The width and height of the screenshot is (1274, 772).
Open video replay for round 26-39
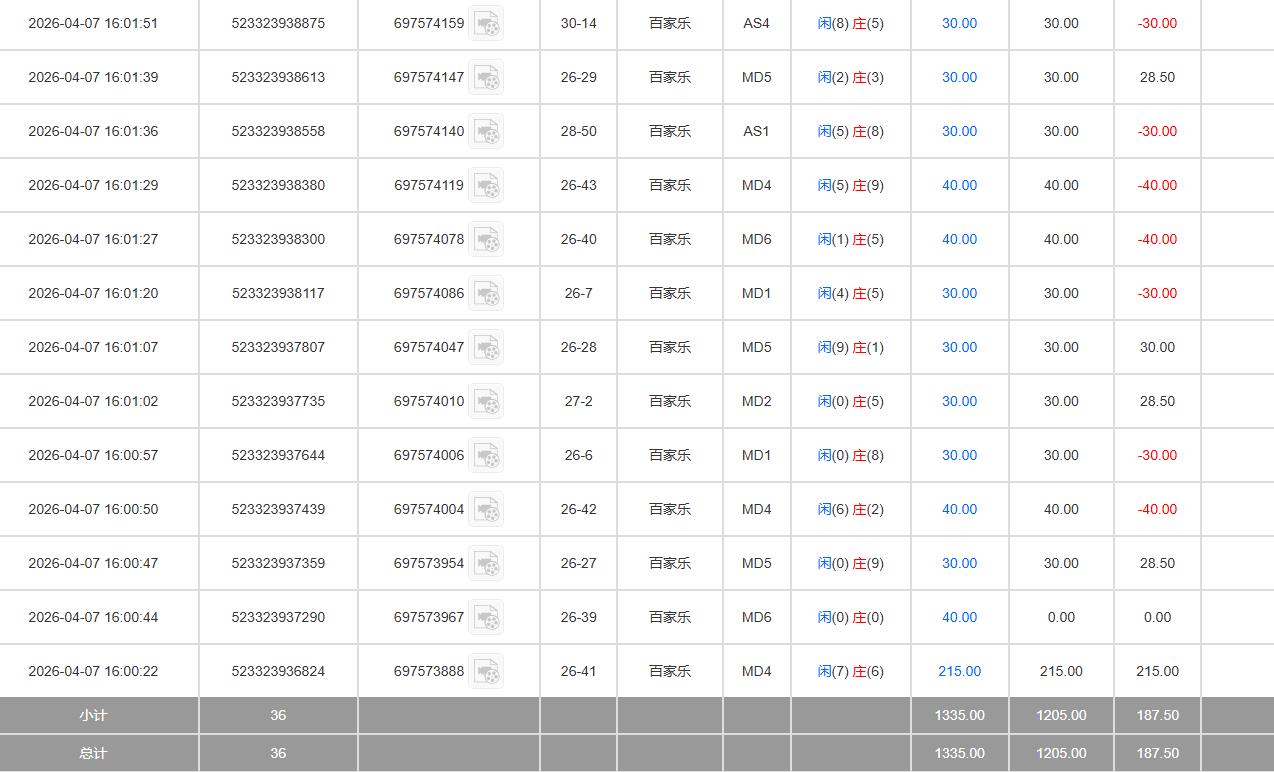click(487, 617)
